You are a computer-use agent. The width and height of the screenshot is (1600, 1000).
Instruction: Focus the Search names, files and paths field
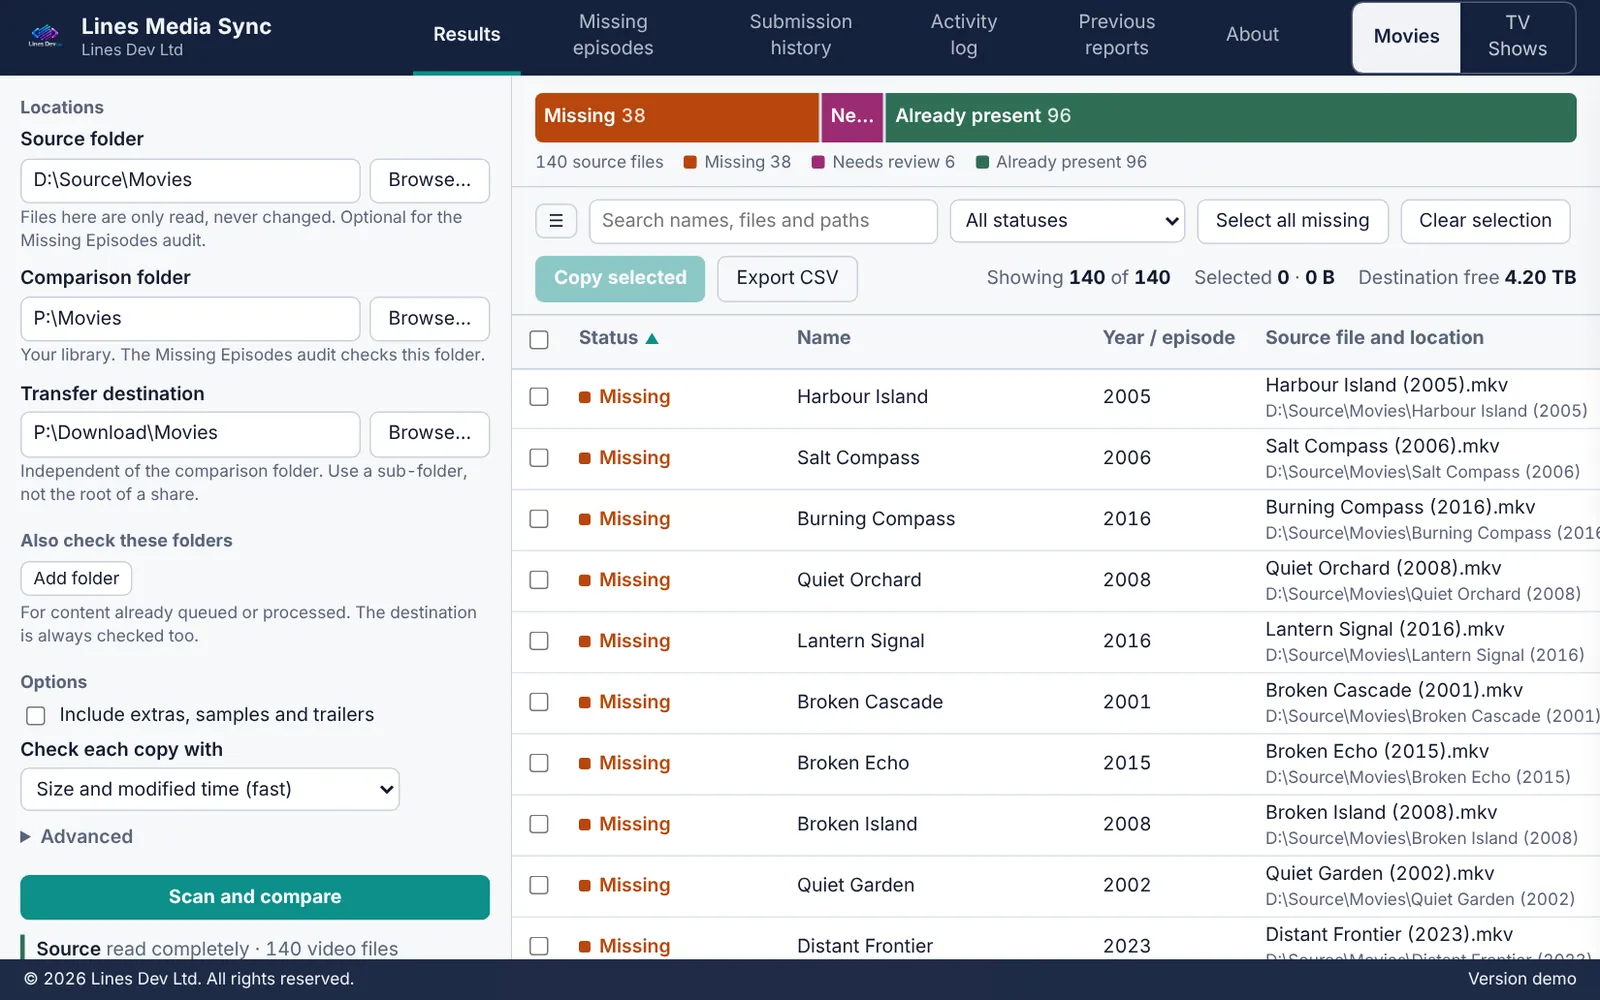click(763, 221)
